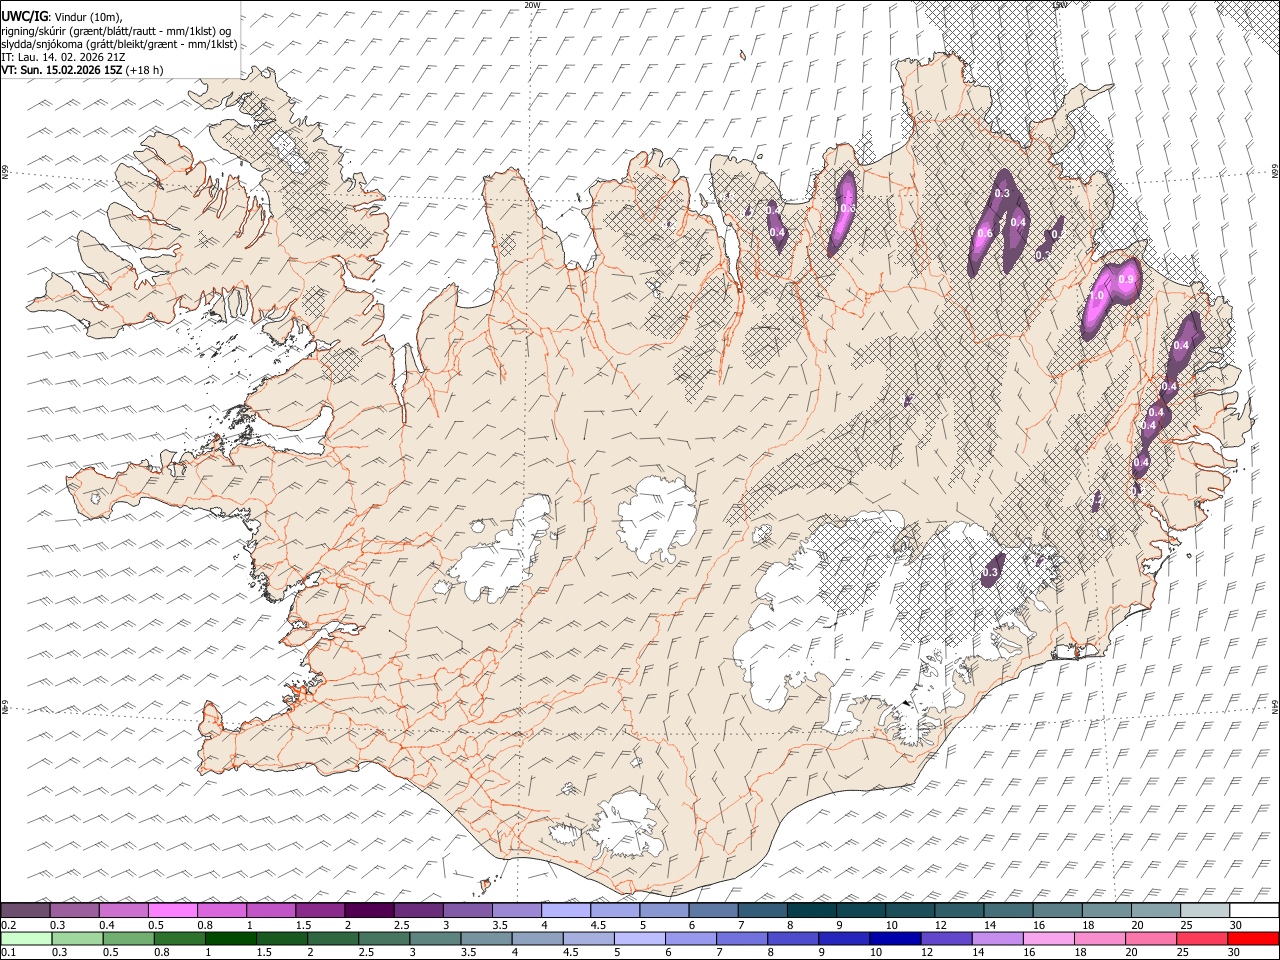1280x960 pixels.
Task: Pick upper legend swatch between 8 and 9
Action: (811, 911)
